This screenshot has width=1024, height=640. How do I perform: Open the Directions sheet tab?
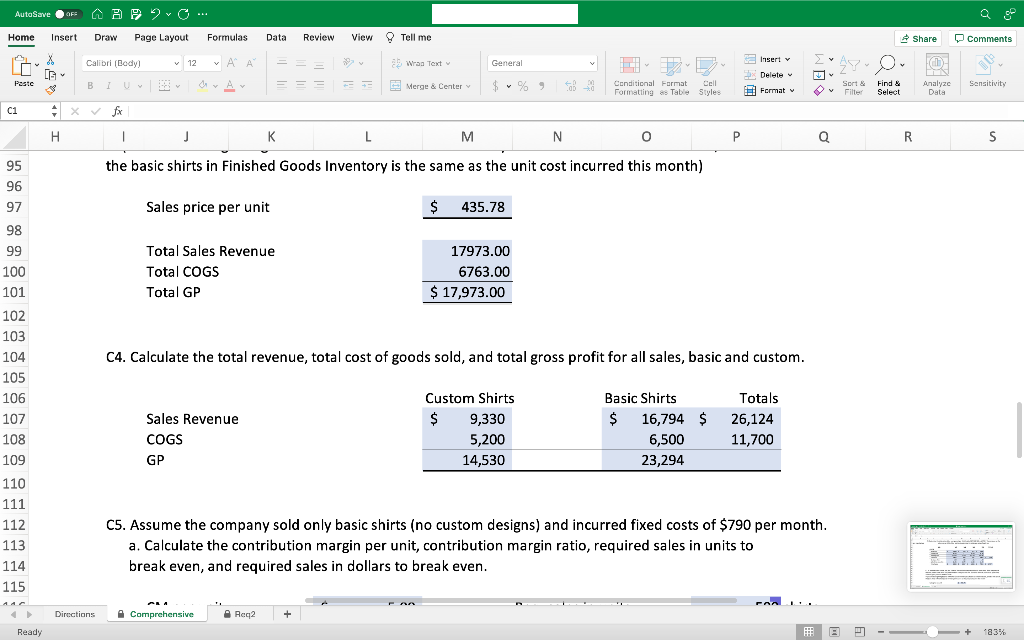pyautogui.click(x=75, y=614)
